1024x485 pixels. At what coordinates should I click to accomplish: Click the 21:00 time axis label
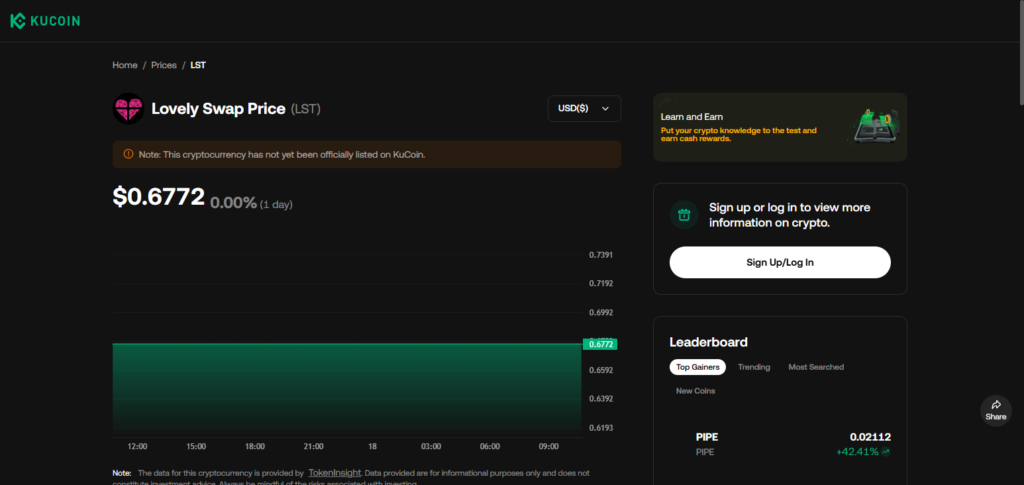(313, 446)
